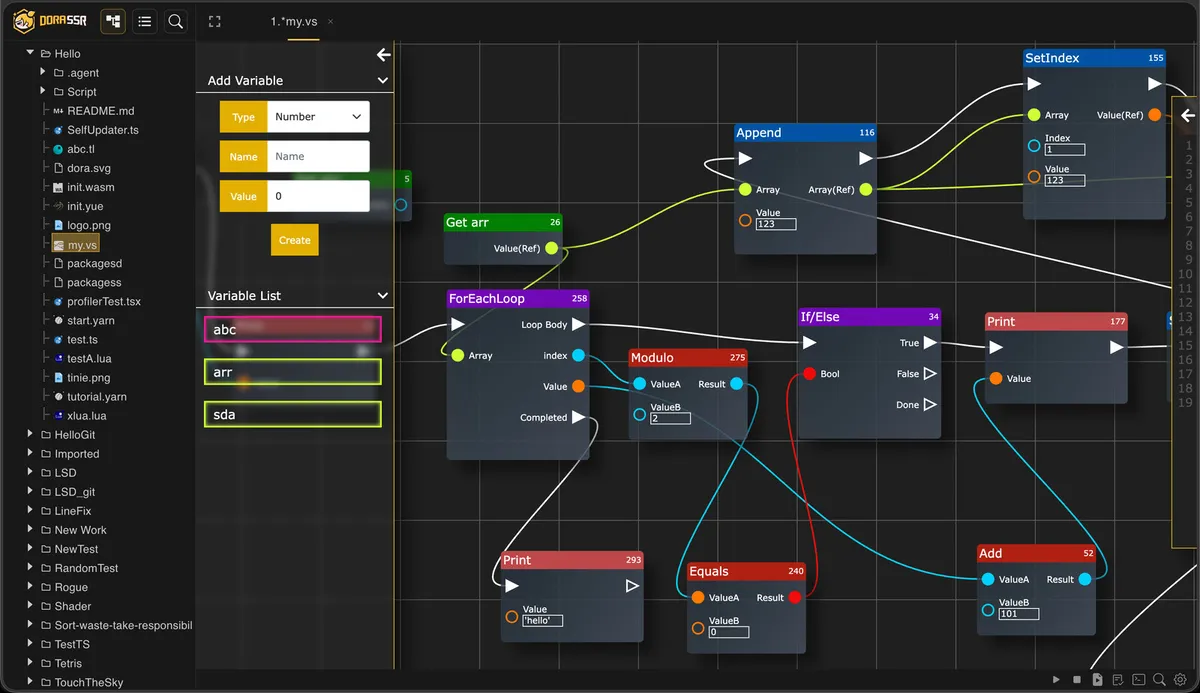Open profilerTest.tsx file

(x=104, y=301)
